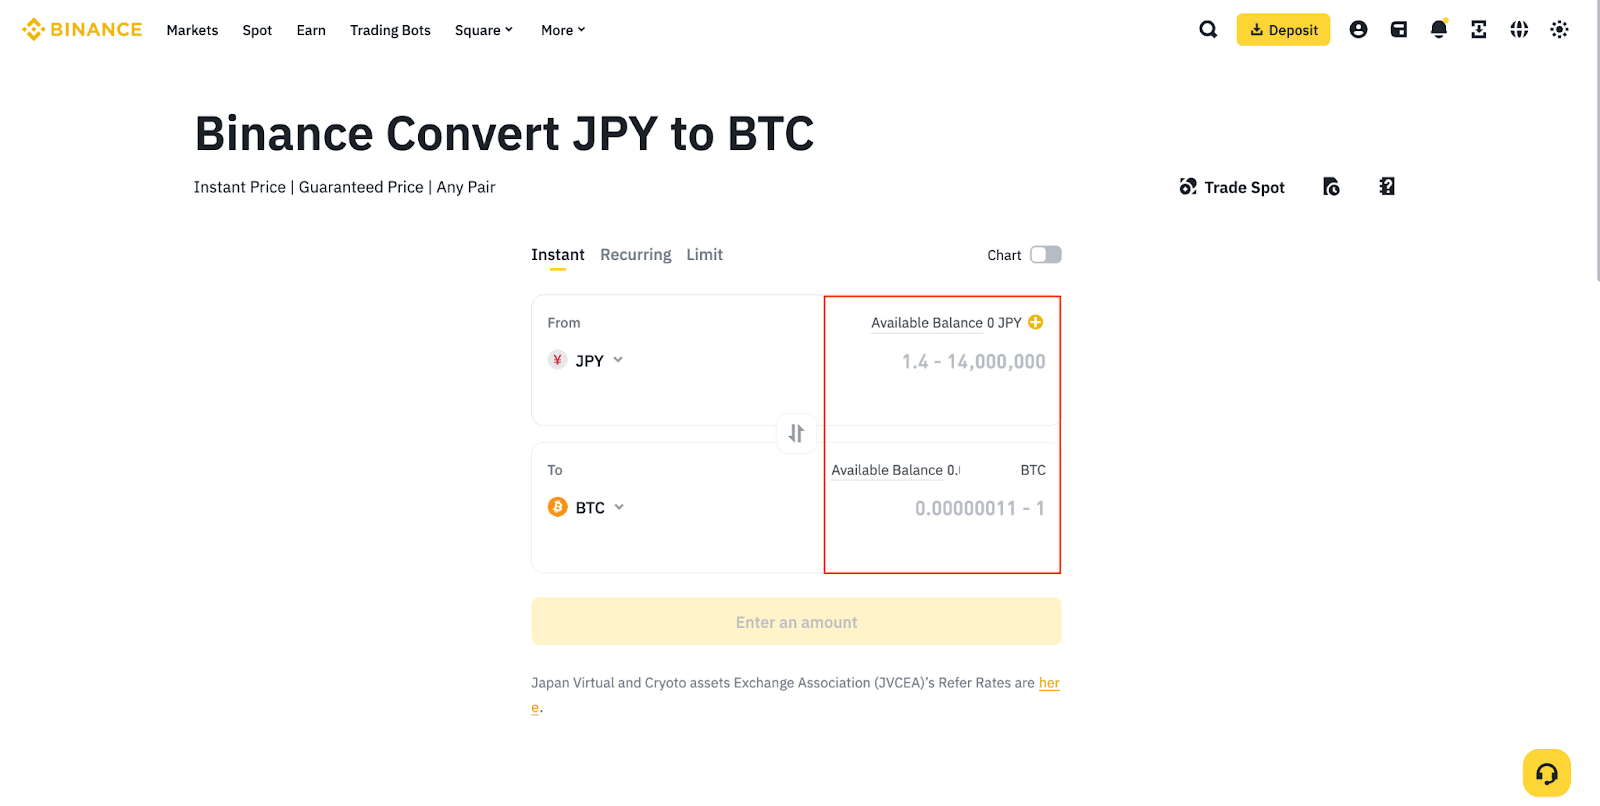
Task: Expand the More menu
Action: coord(563,30)
